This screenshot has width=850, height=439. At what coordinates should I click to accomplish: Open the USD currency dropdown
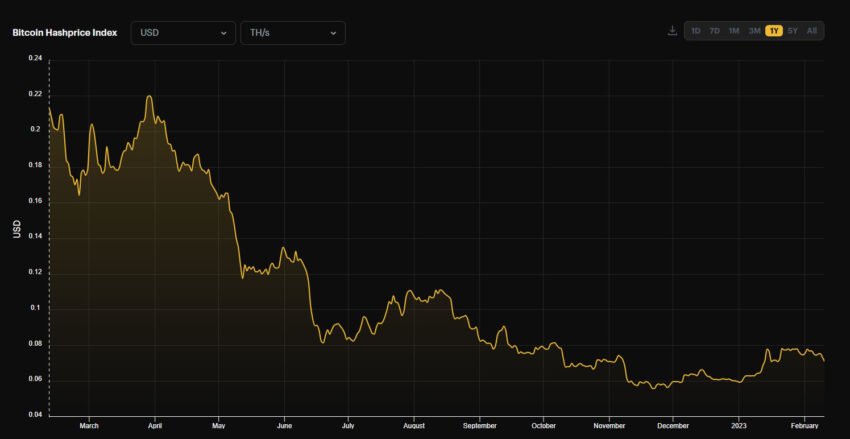pyautogui.click(x=183, y=33)
